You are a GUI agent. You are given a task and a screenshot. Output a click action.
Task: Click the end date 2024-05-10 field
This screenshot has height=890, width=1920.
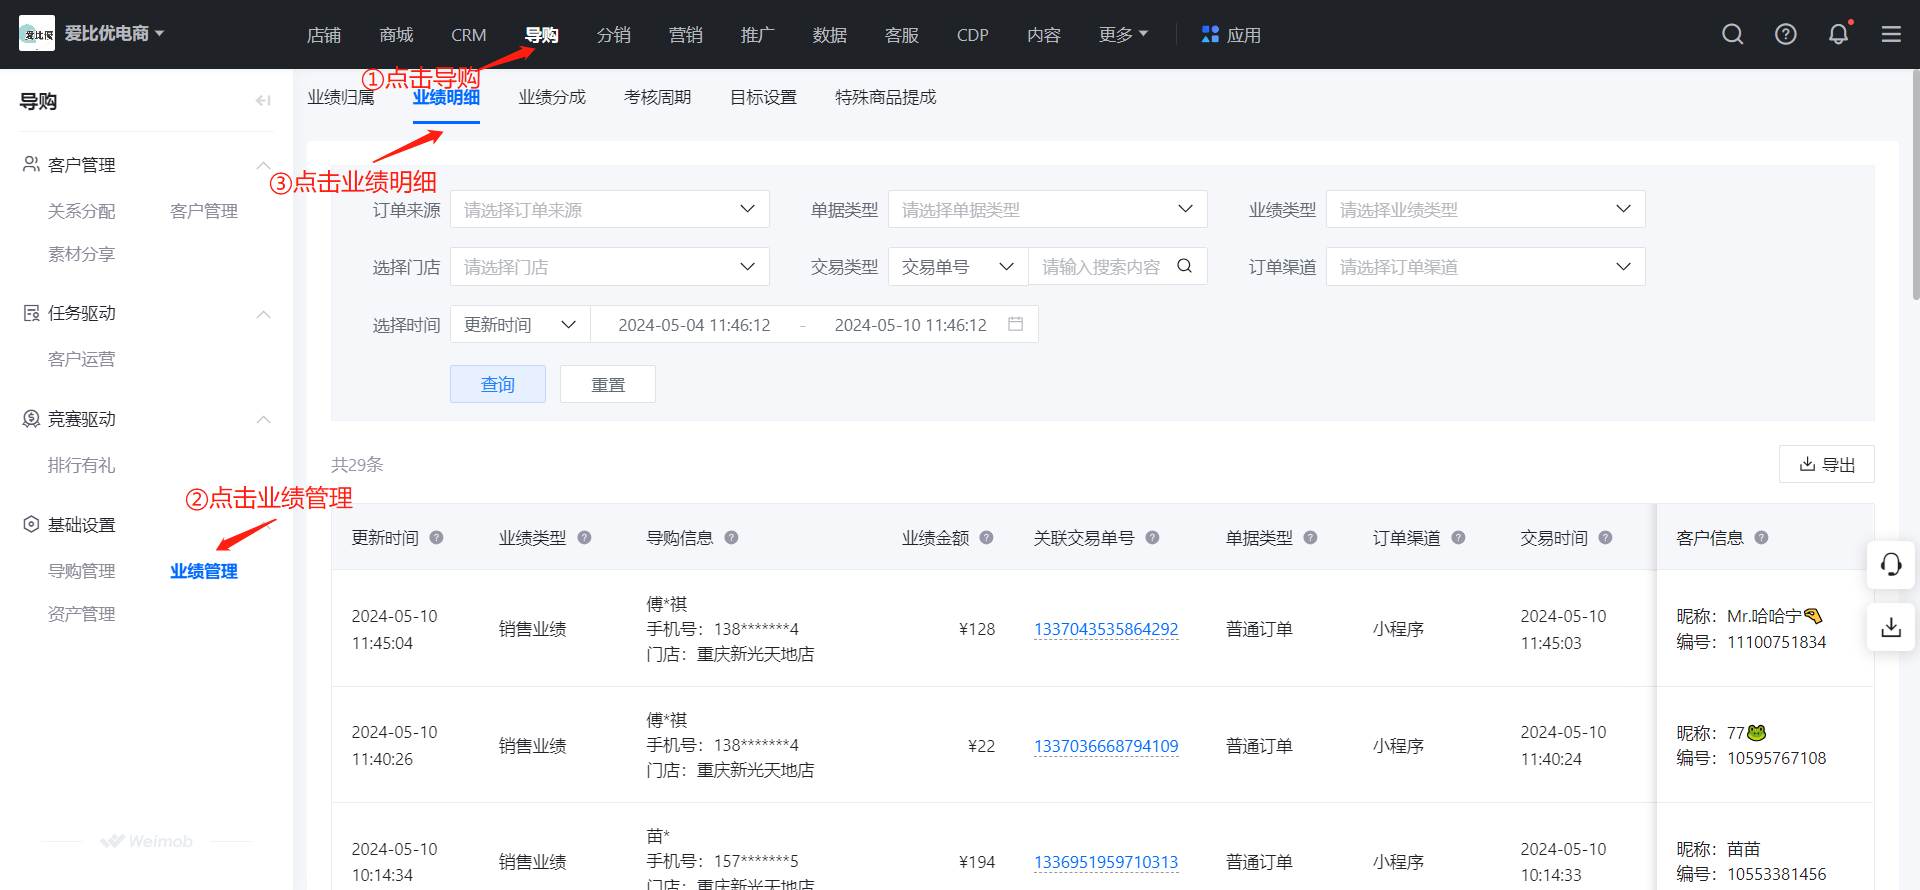tap(910, 325)
